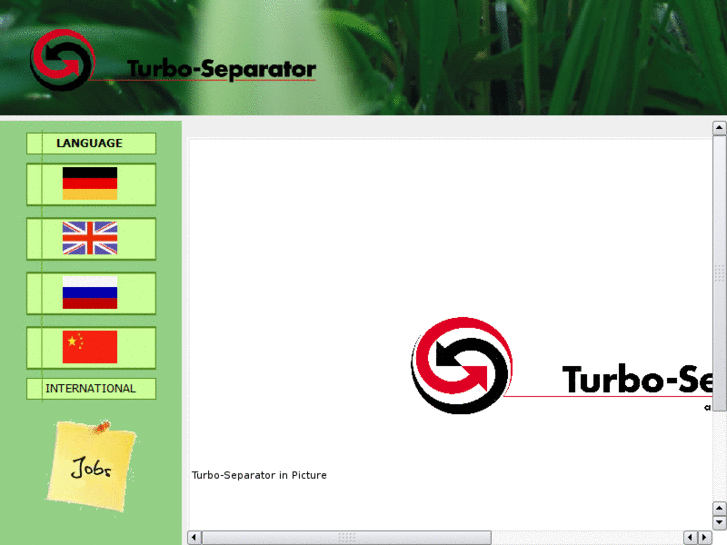The width and height of the screenshot is (727, 545).
Task: Click the horizontal scrollbar left arrow at far left
Action: click(x=194, y=538)
